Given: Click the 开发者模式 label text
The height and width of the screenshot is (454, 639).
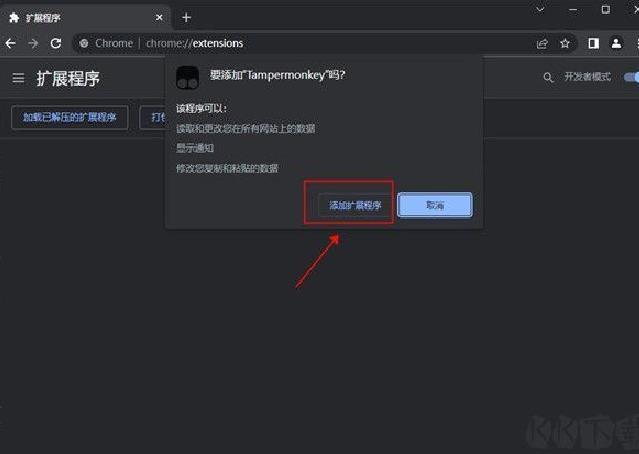Looking at the screenshot, I should (587, 77).
